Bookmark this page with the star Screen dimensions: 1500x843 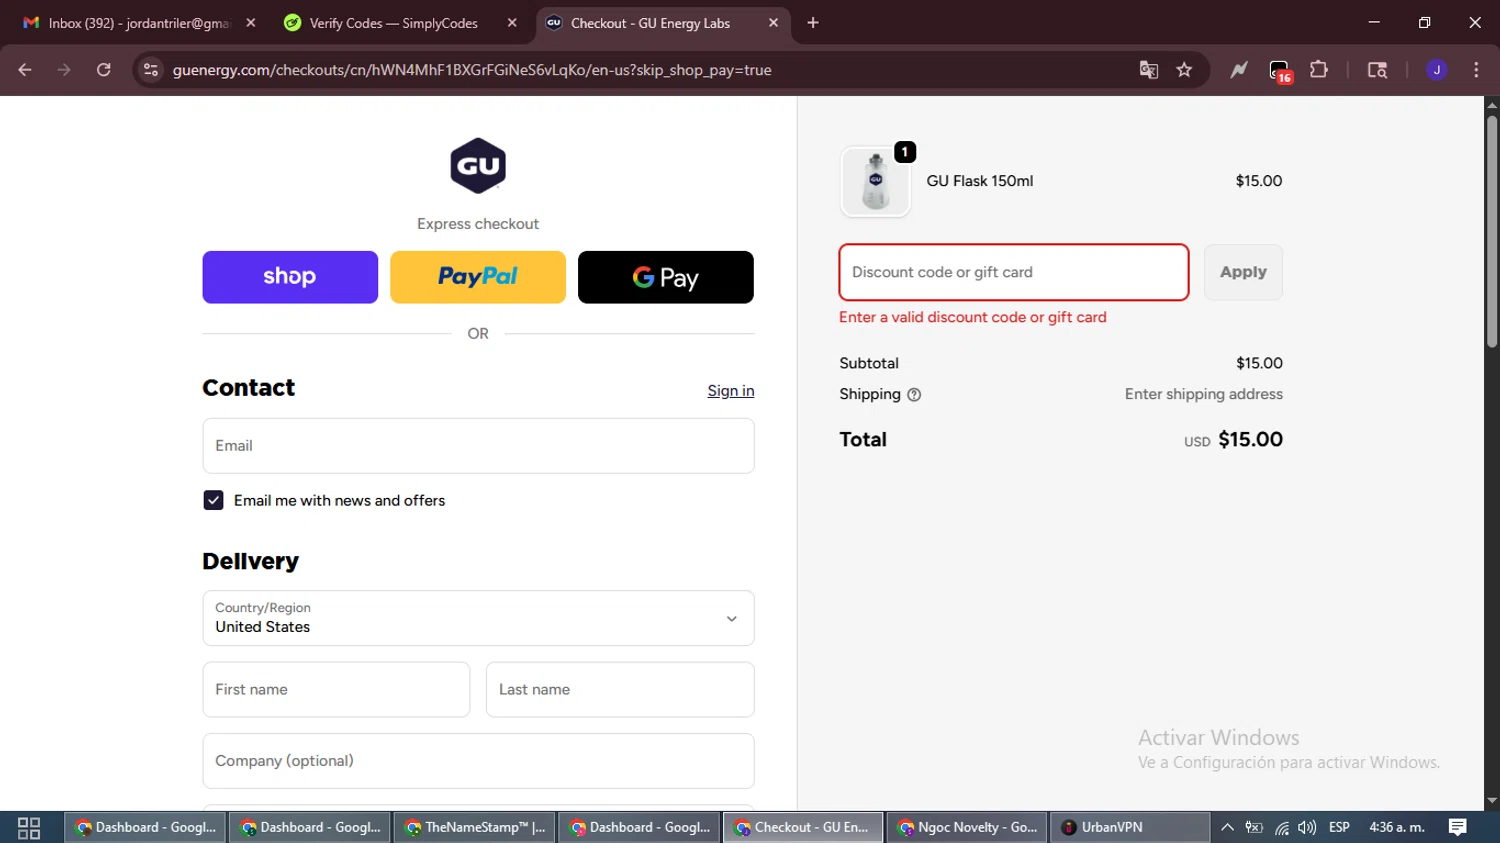(1185, 70)
